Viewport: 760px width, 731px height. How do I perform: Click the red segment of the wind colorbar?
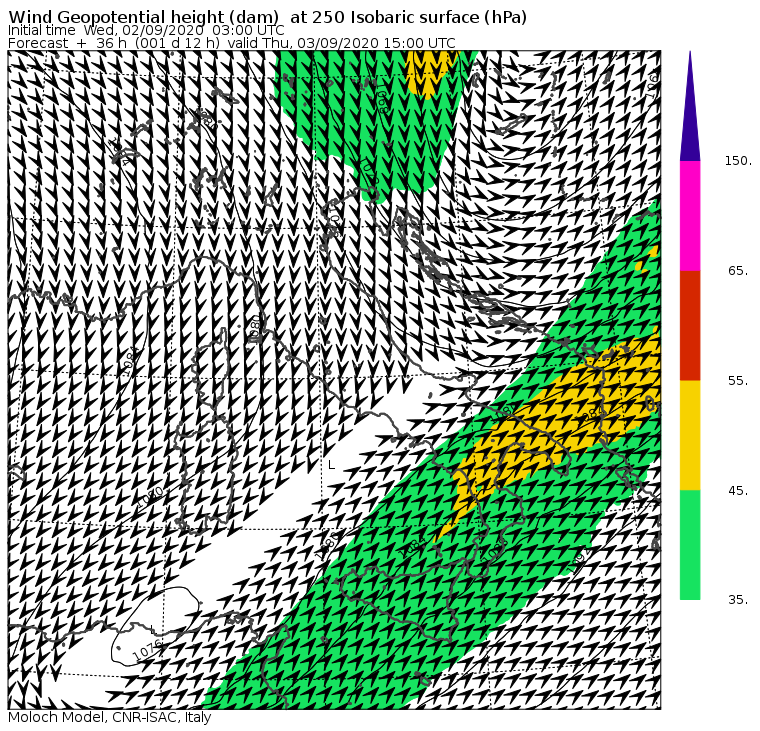tap(690, 326)
